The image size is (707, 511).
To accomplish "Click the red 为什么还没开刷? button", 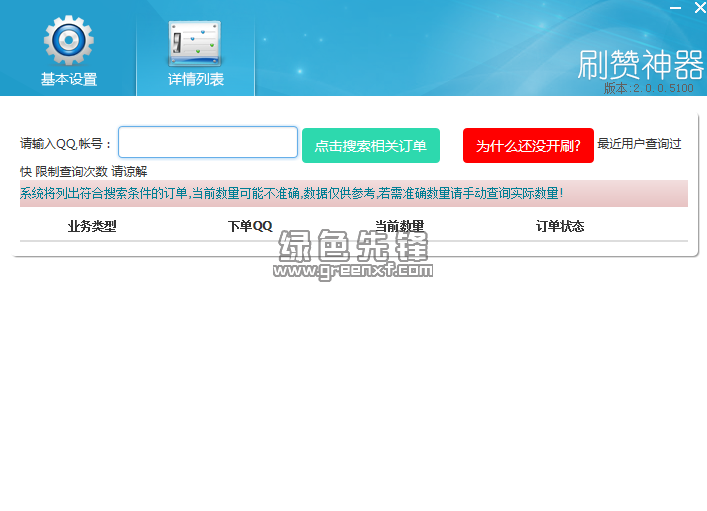I will click(528, 145).
